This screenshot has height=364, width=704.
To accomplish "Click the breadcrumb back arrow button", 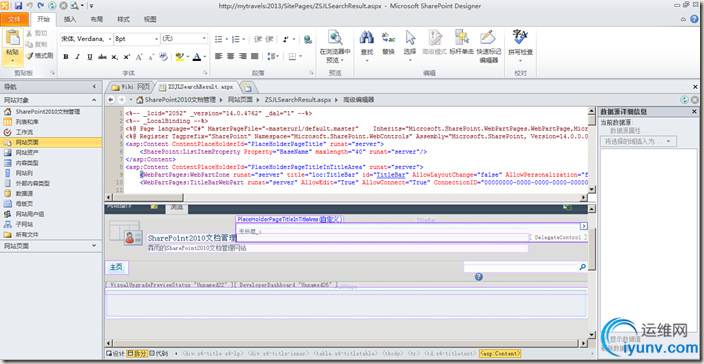I will pos(110,100).
